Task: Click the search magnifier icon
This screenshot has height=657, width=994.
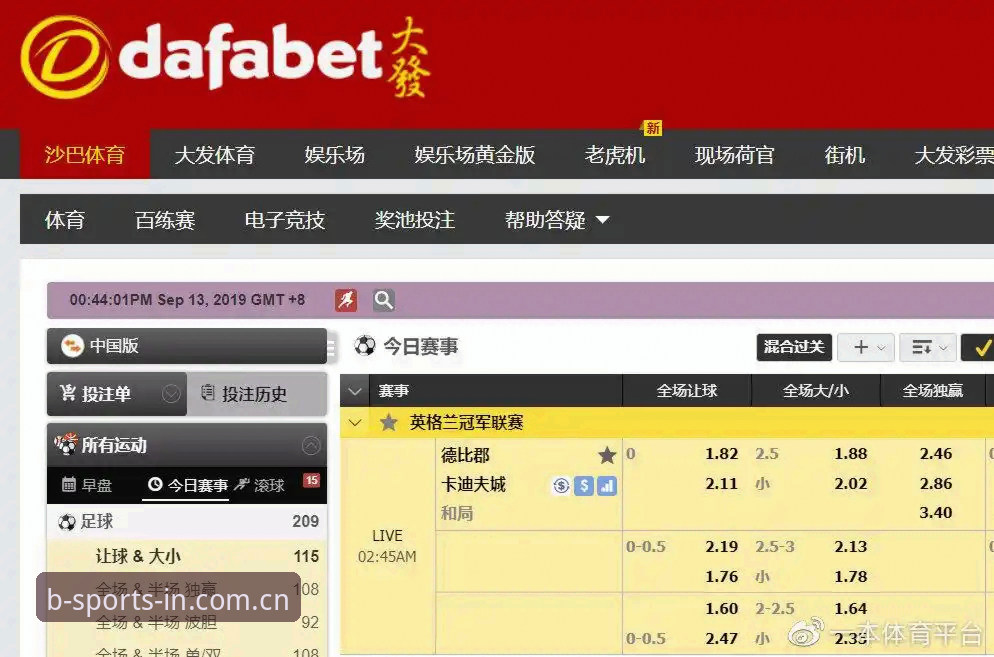Action: click(384, 300)
